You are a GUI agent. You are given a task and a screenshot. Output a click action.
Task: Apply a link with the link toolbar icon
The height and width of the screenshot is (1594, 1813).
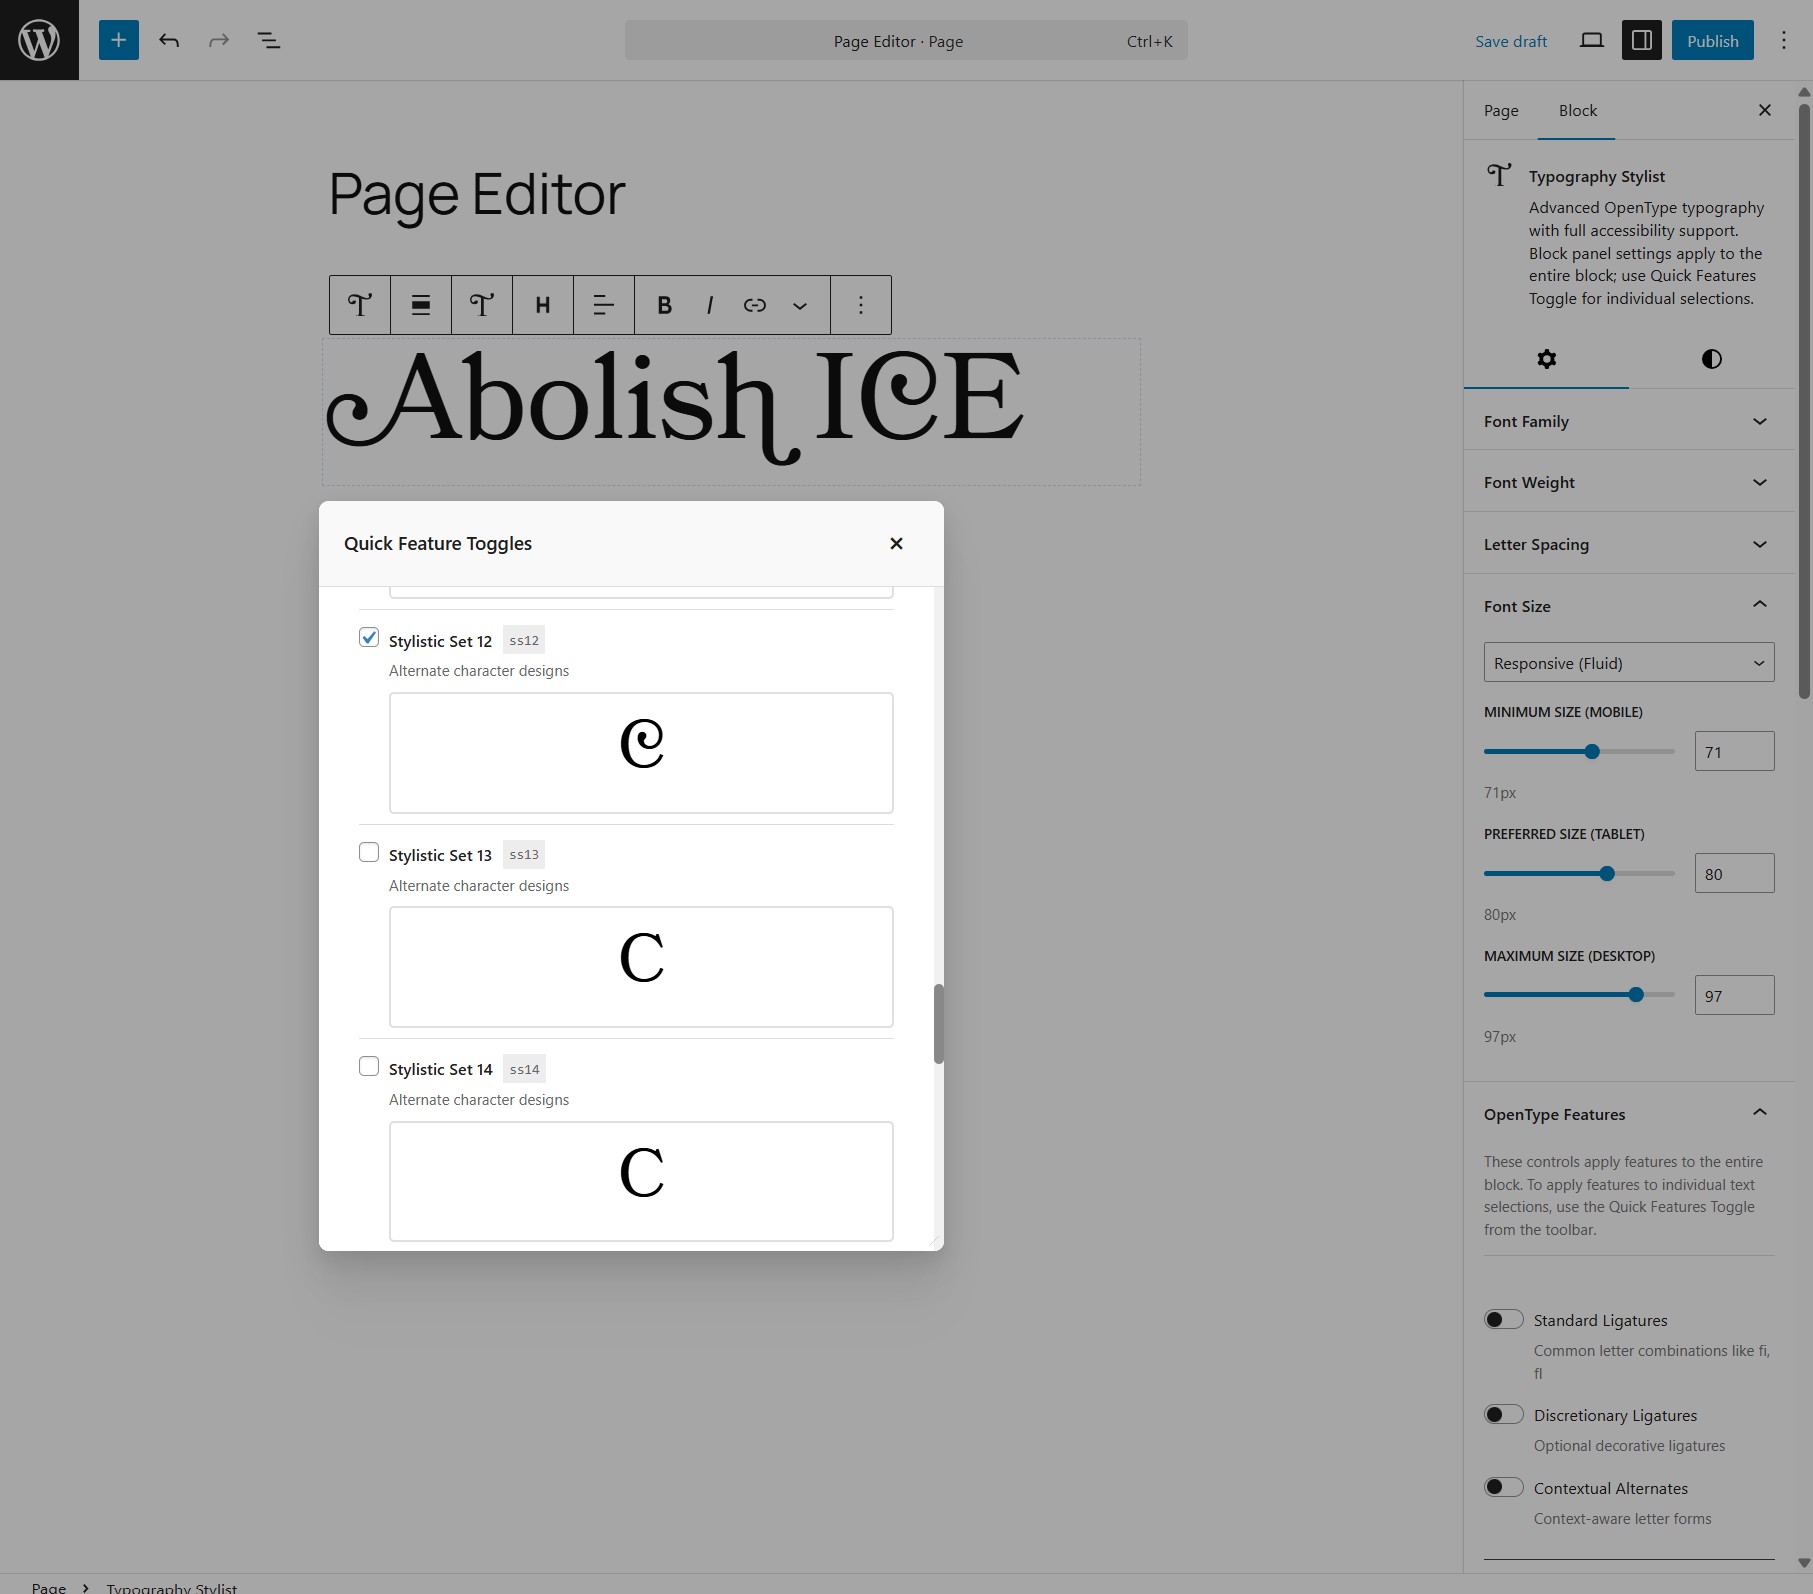coord(753,305)
